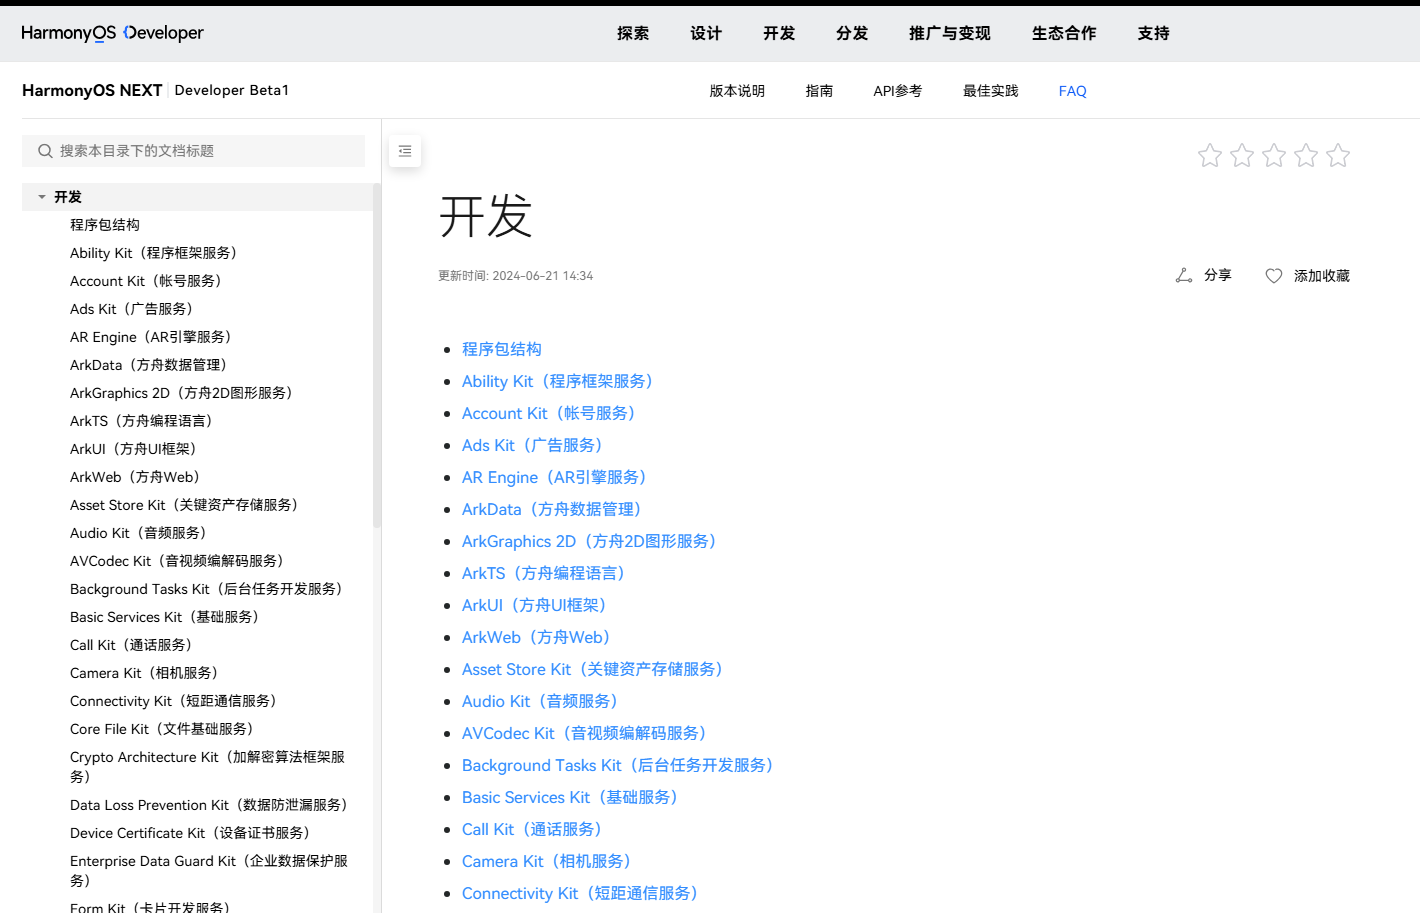Rate the page one star
Viewport: 1420px width, 913px height.
tap(1210, 155)
